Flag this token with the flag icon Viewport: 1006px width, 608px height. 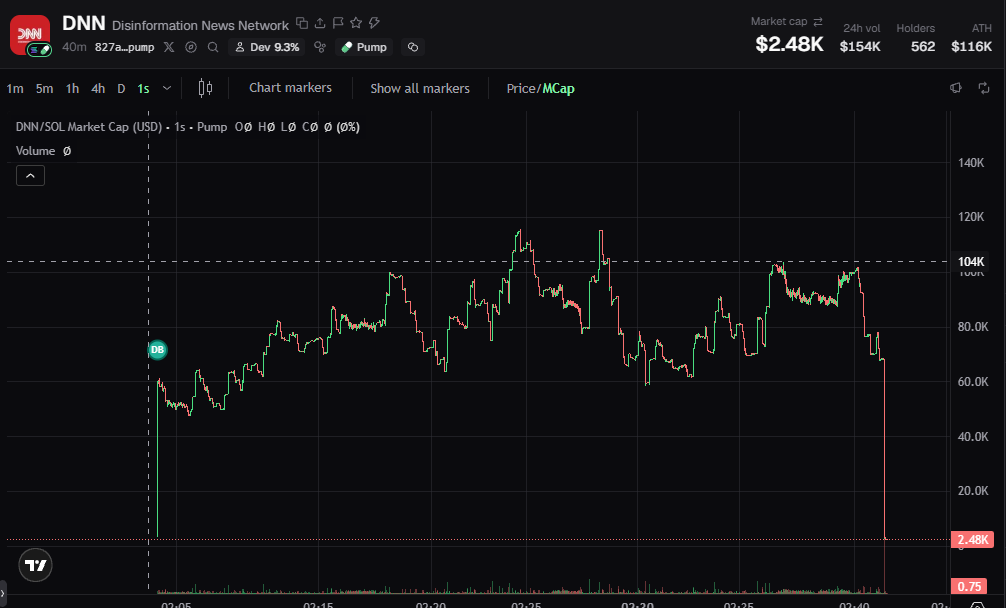[338, 23]
